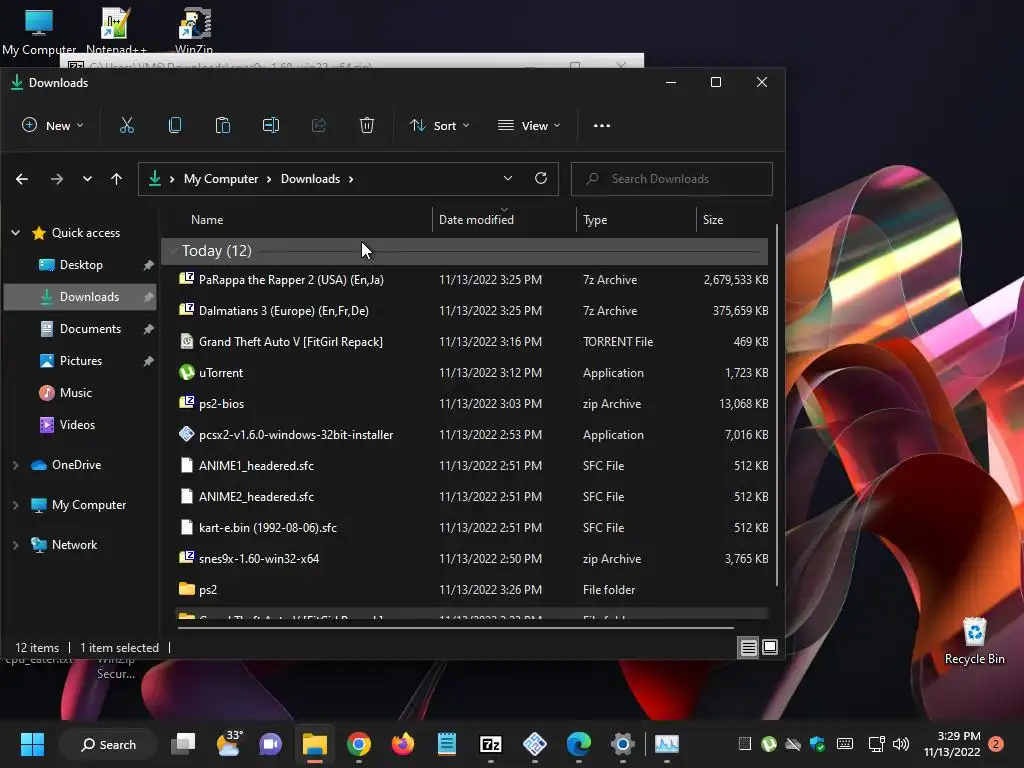Go back with the left arrow
Viewport: 1024px width, 768px height.
coord(22,179)
